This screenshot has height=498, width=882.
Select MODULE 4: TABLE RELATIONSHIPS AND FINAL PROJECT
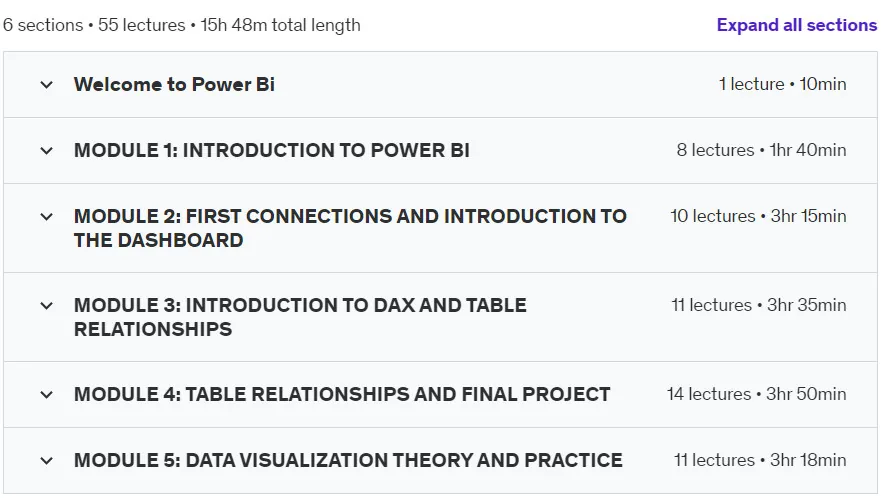(x=342, y=394)
